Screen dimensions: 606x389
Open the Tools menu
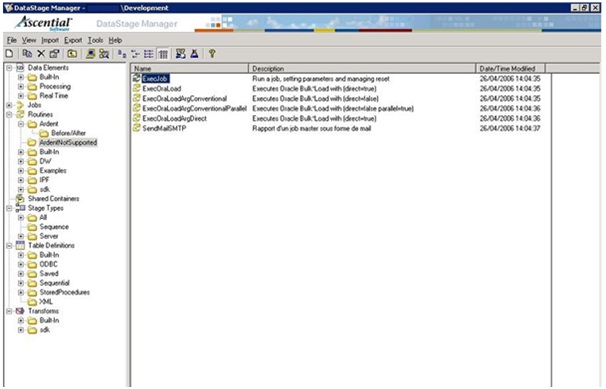pyautogui.click(x=95, y=40)
